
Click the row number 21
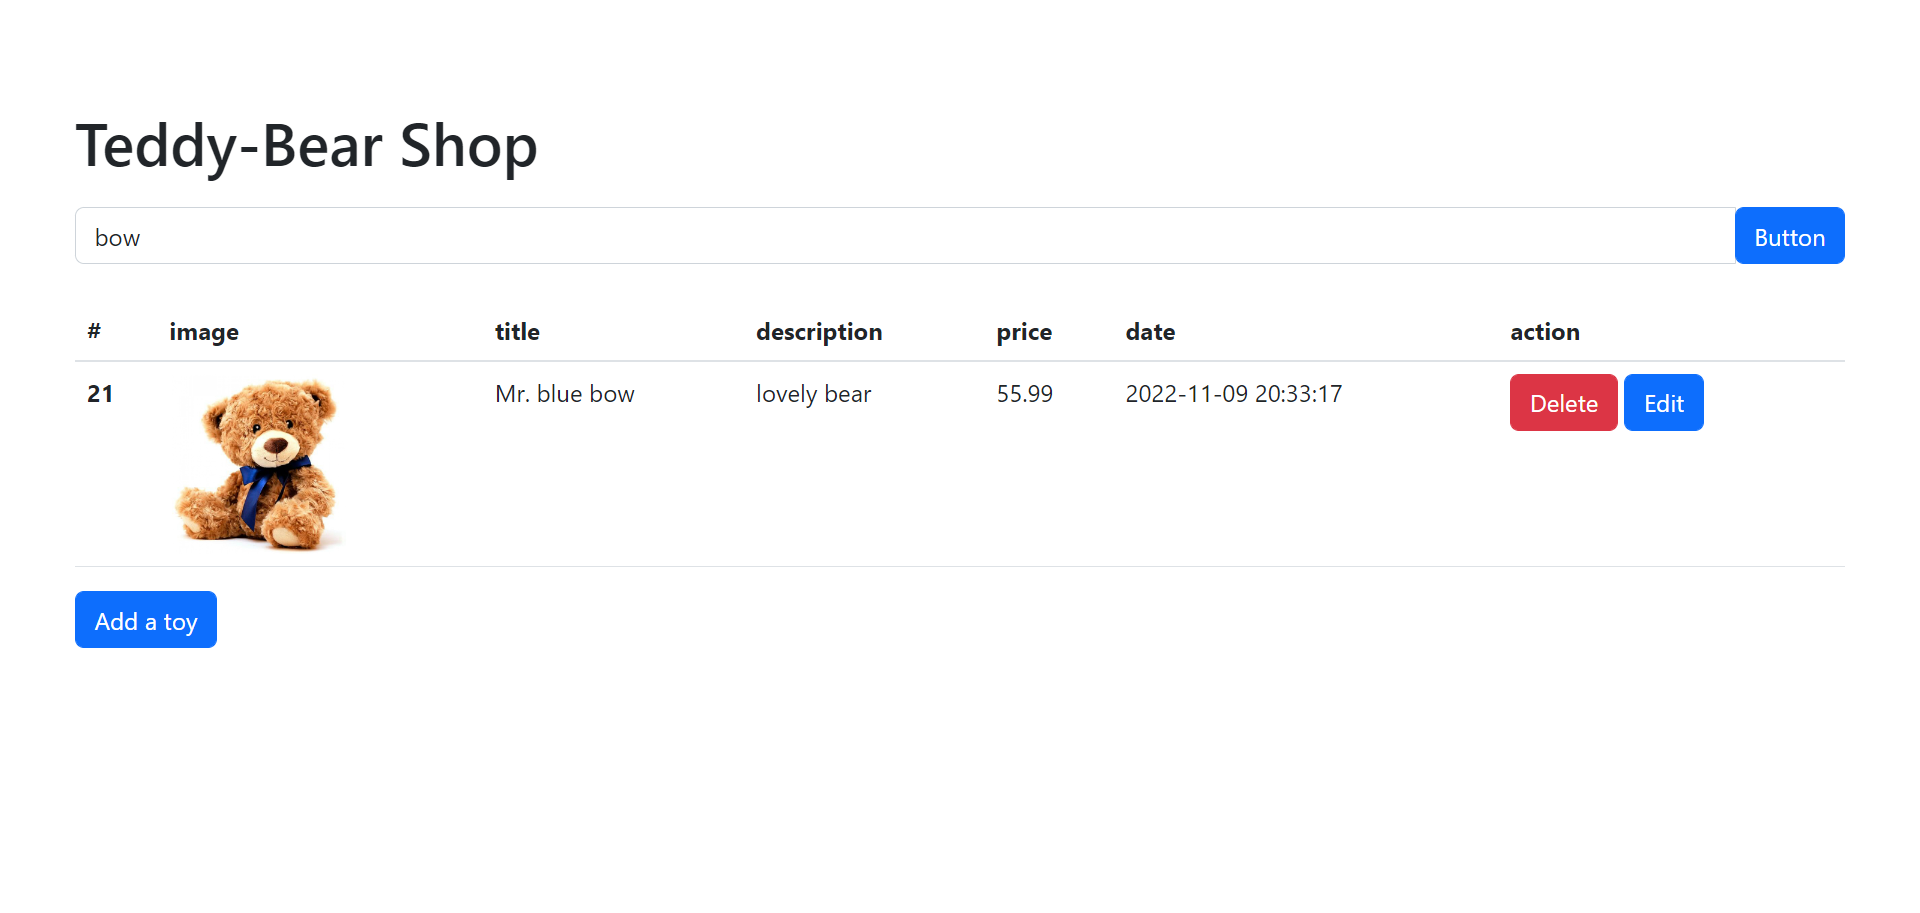pyautogui.click(x=100, y=394)
